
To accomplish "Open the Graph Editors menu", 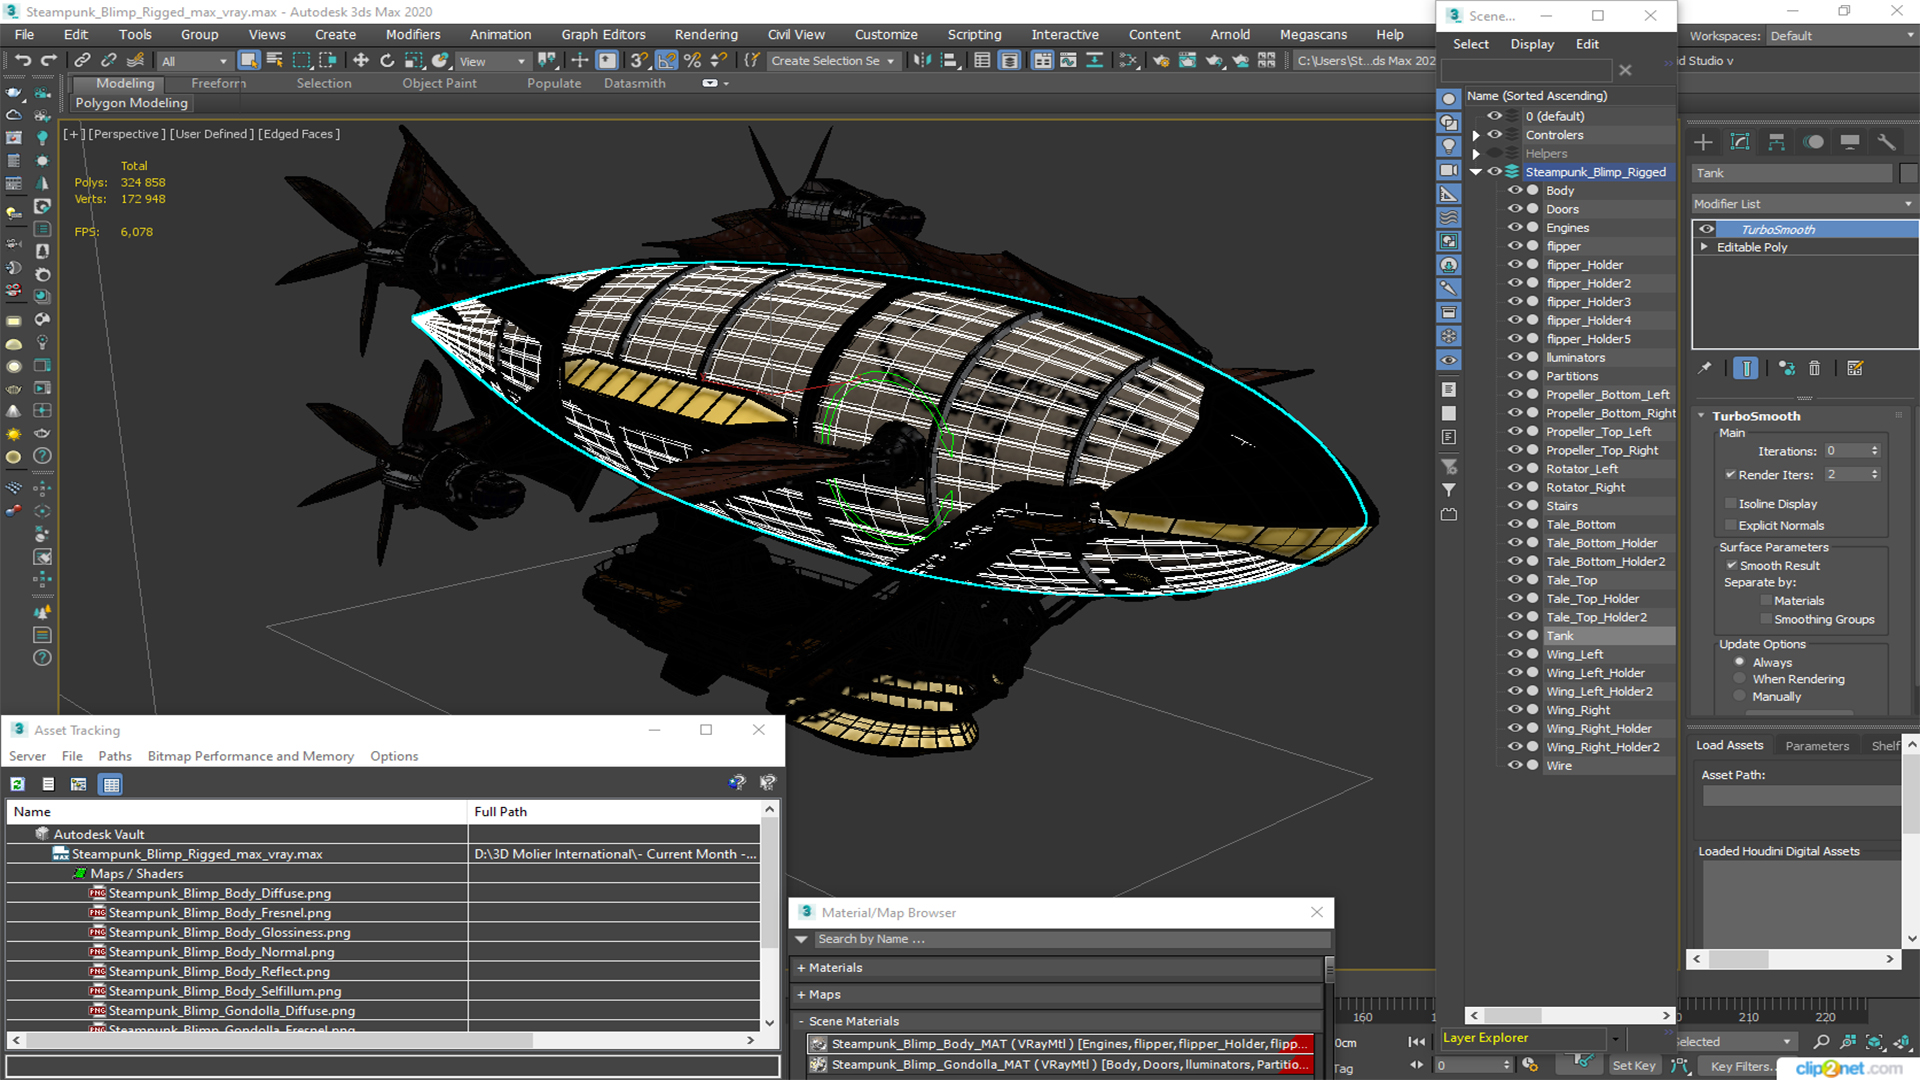I will point(603,34).
